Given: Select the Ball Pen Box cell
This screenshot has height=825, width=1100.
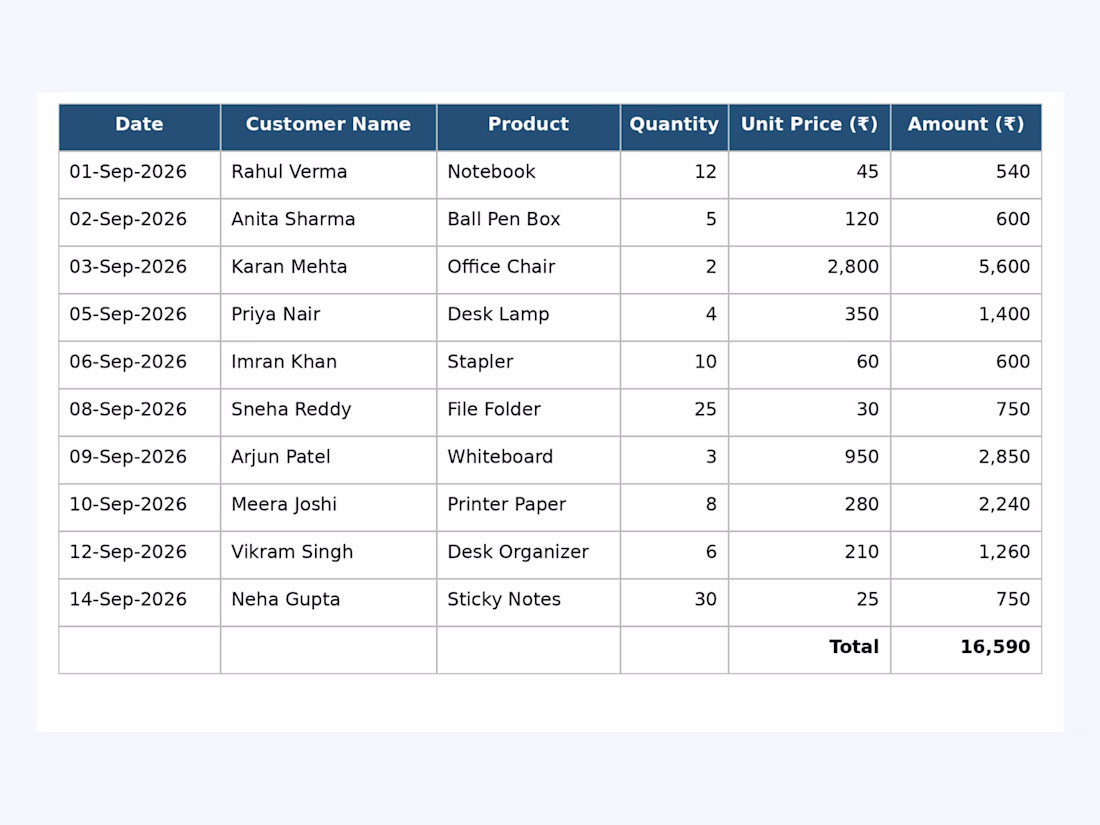Looking at the screenshot, I should point(528,222).
